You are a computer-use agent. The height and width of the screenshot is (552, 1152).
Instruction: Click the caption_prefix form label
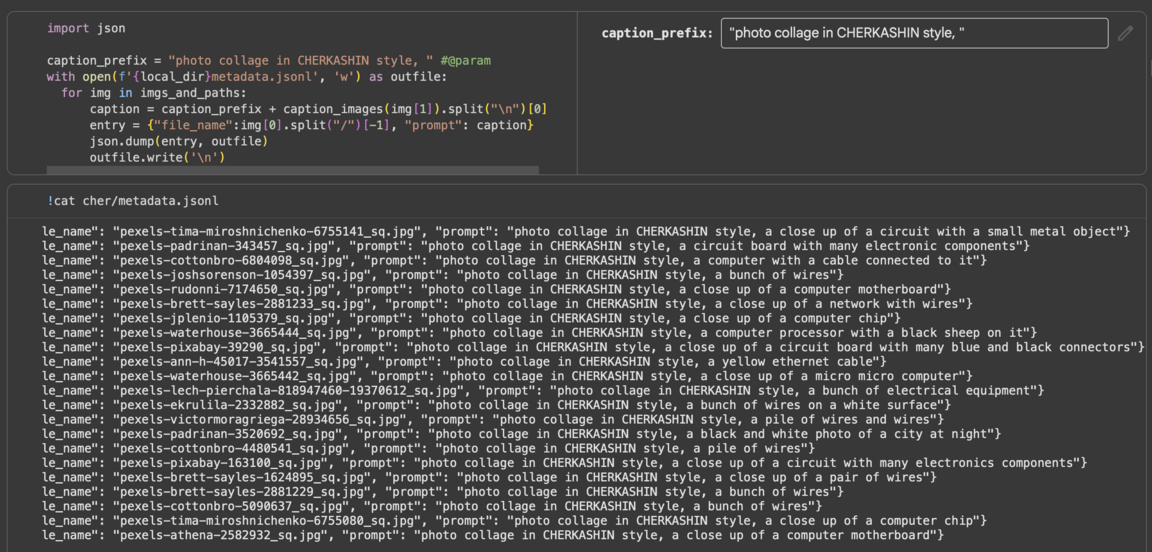[x=657, y=33]
